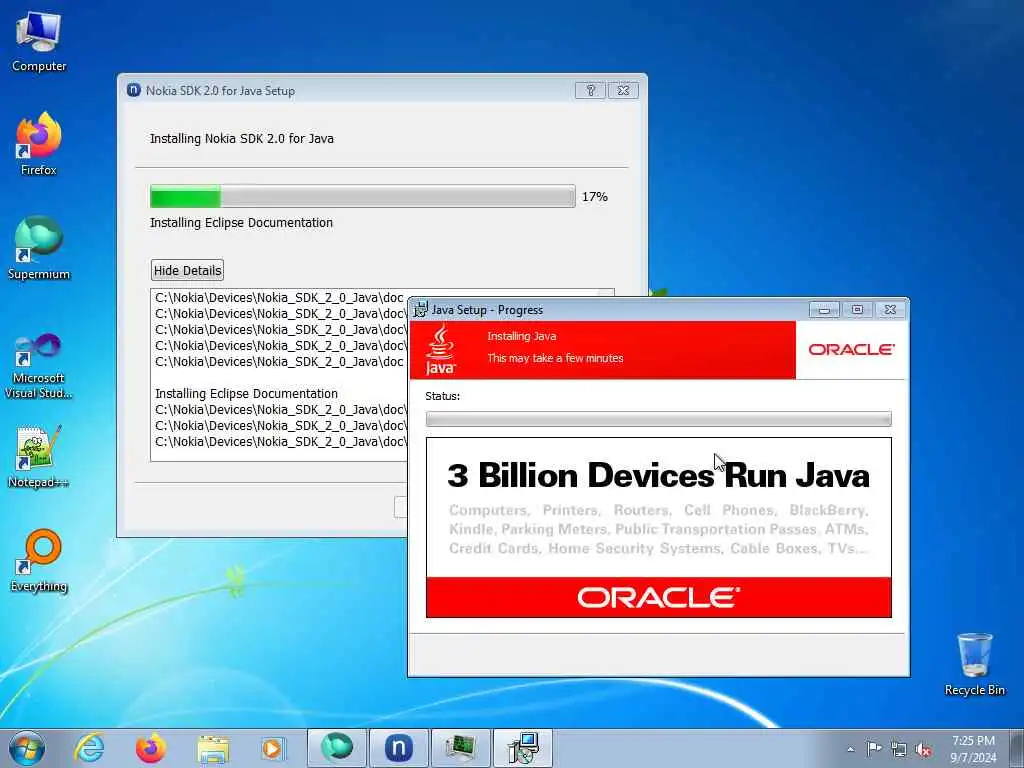This screenshot has width=1024, height=768.
Task: Click the install details log list
Action: pos(279,376)
